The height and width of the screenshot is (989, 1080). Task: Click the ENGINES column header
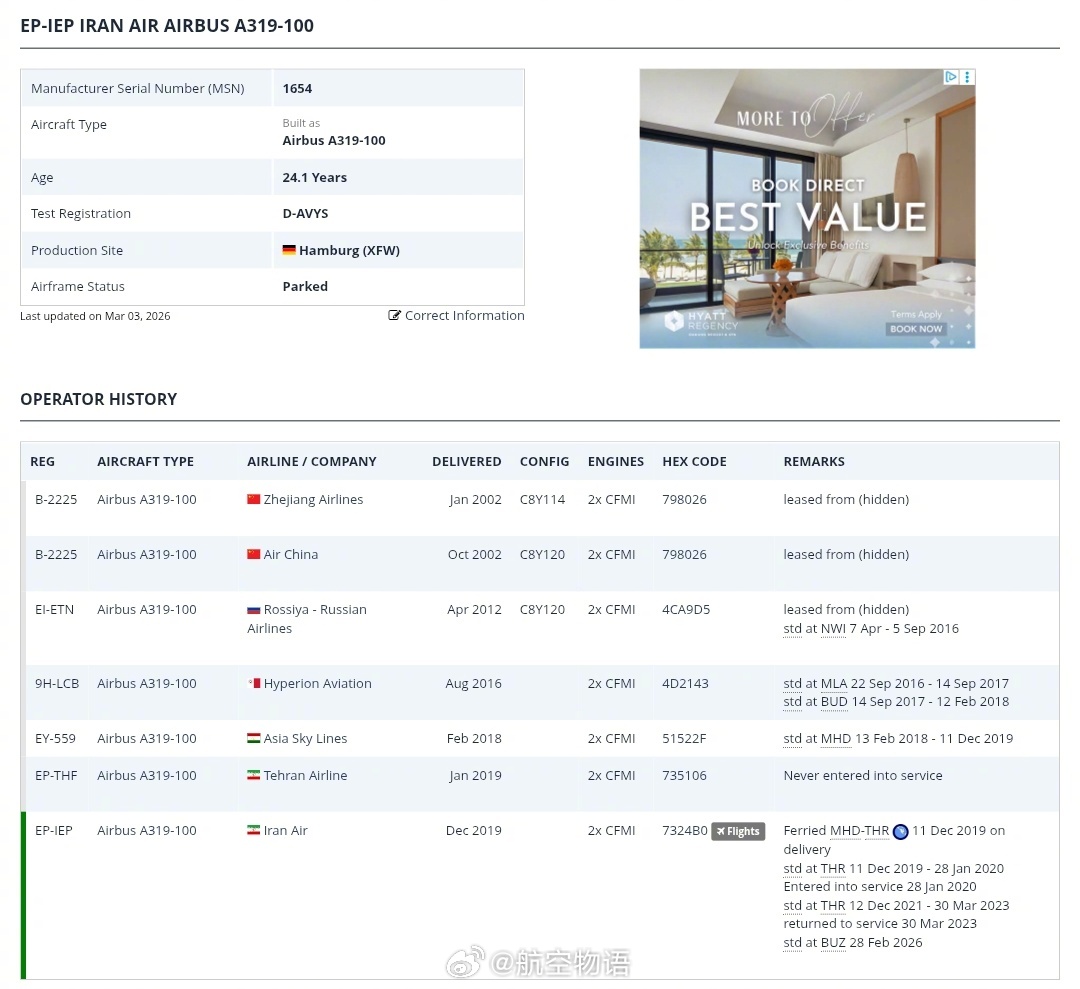[x=616, y=461]
